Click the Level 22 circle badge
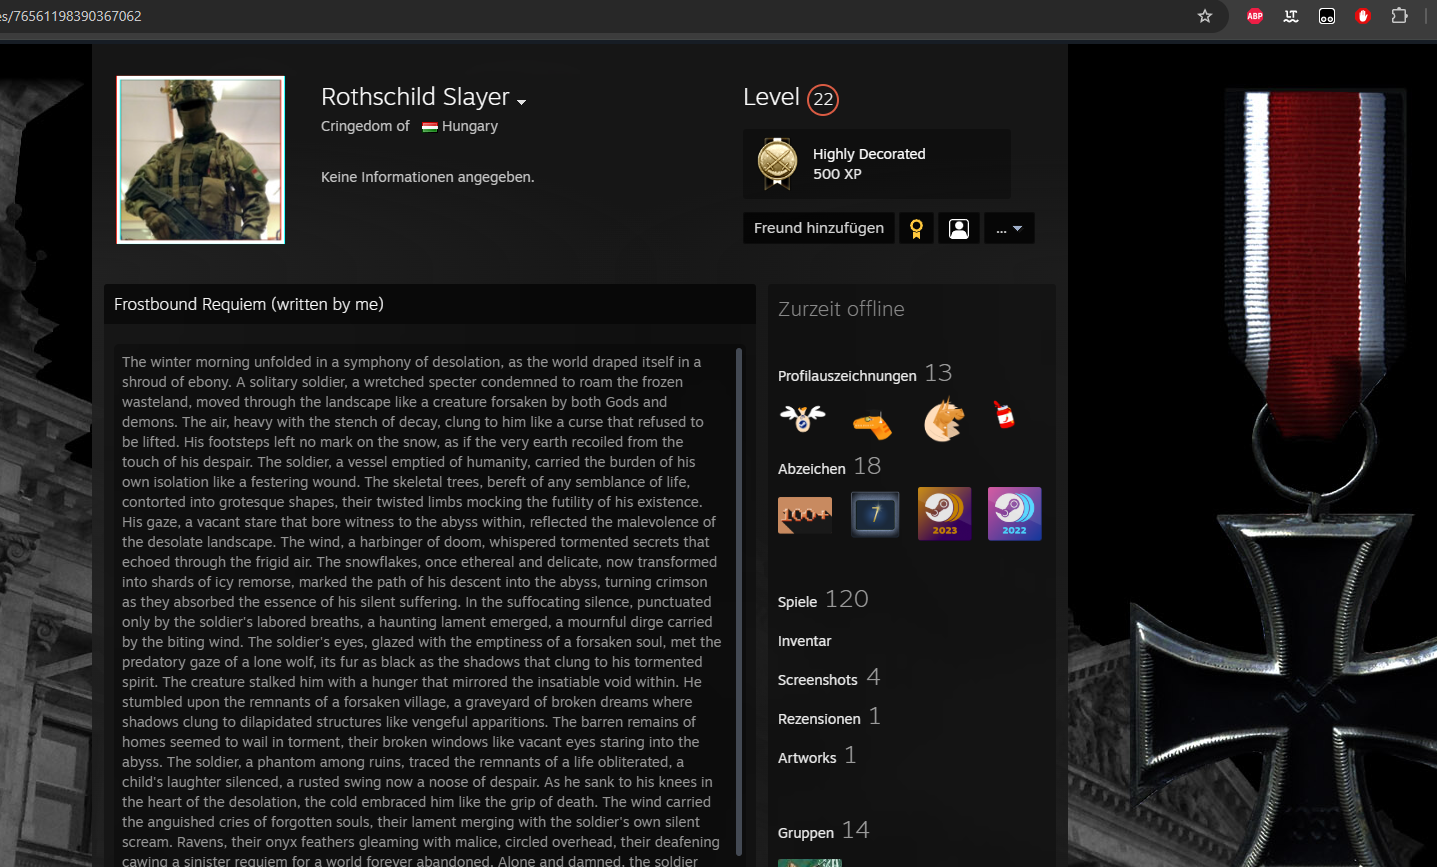 click(823, 99)
